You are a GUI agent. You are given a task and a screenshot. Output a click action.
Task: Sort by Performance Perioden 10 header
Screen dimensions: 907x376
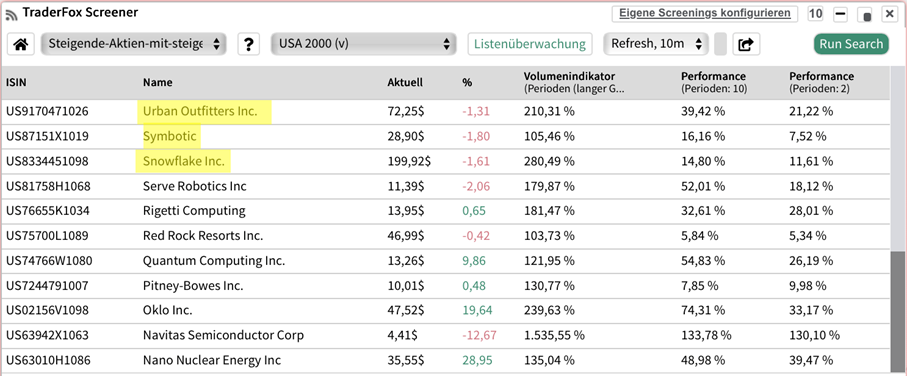point(713,83)
